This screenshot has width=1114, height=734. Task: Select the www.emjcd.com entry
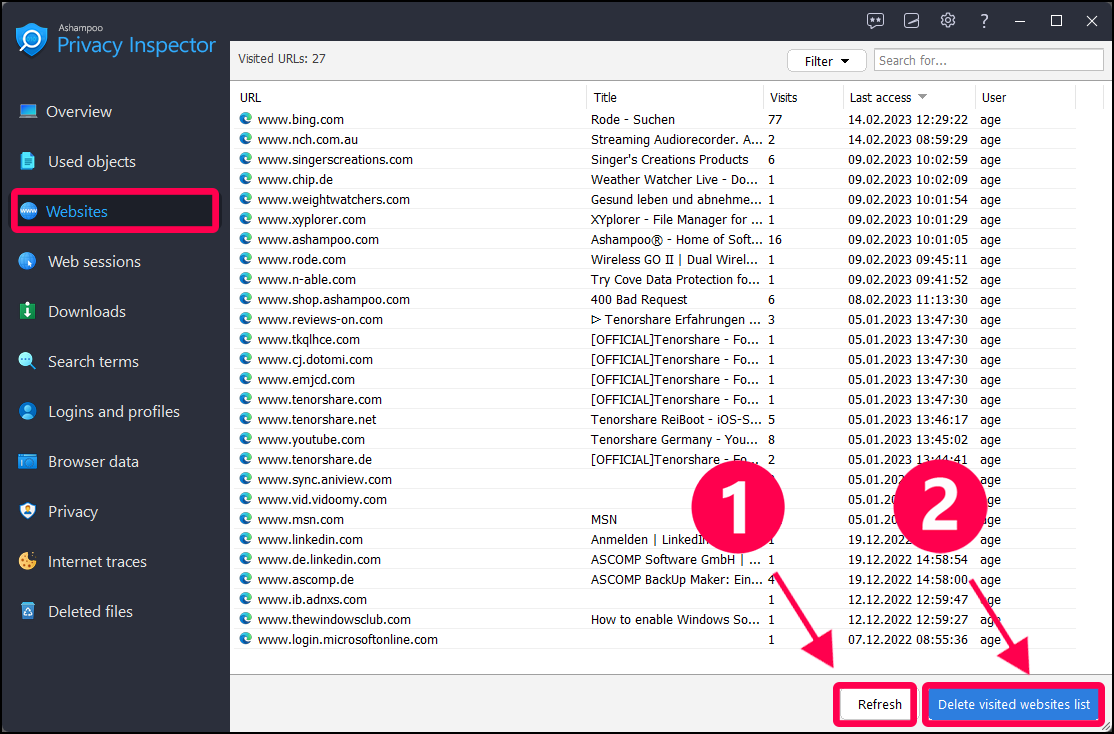coord(653,379)
